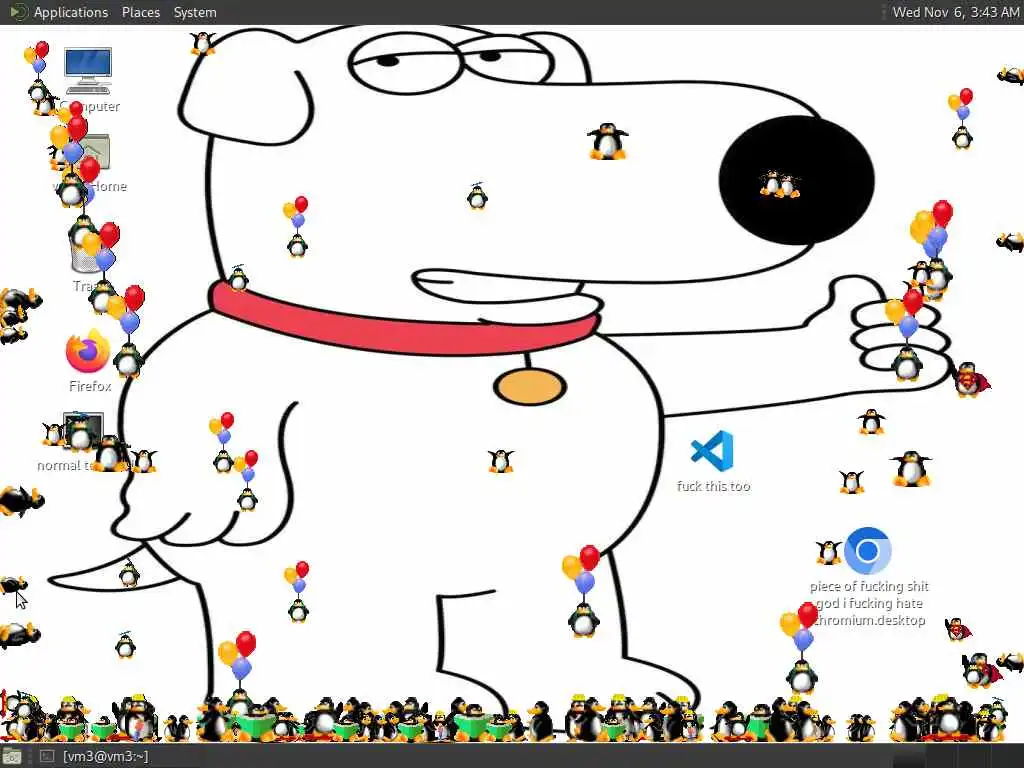Open the Places menu

point(140,12)
